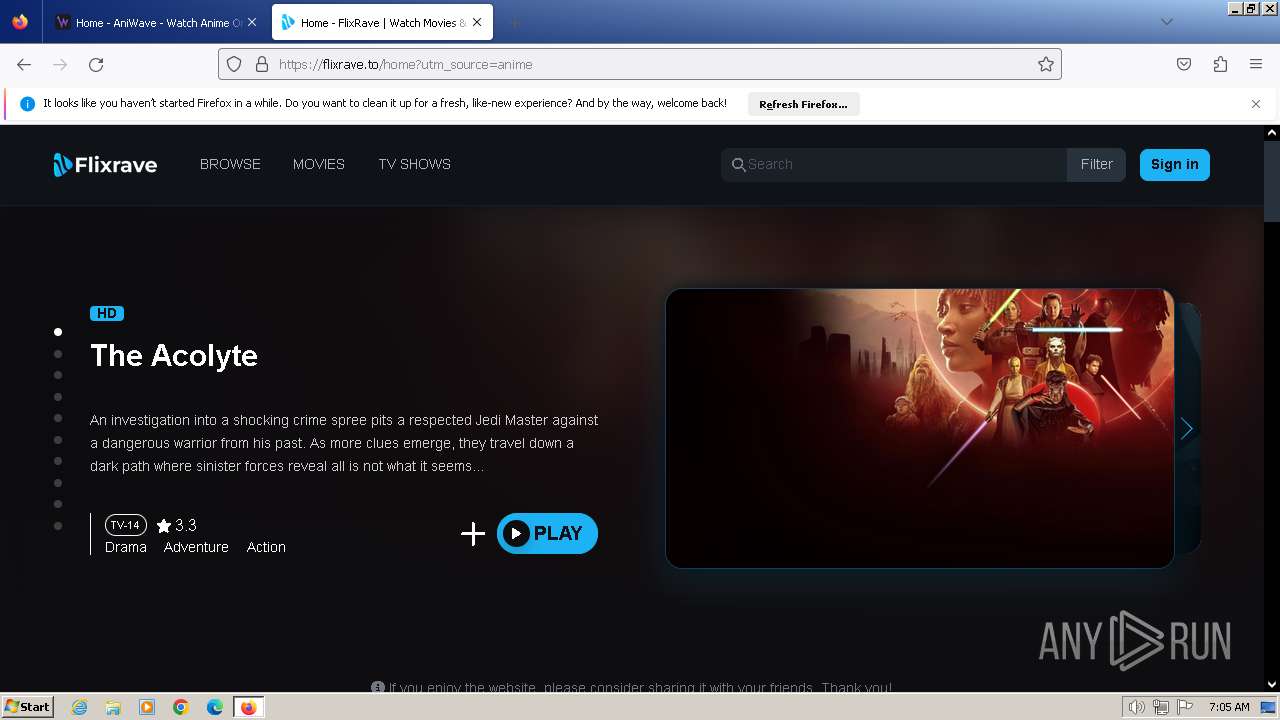Open Firefox application menu
Screen dimensions: 1280x720
(x=1256, y=64)
